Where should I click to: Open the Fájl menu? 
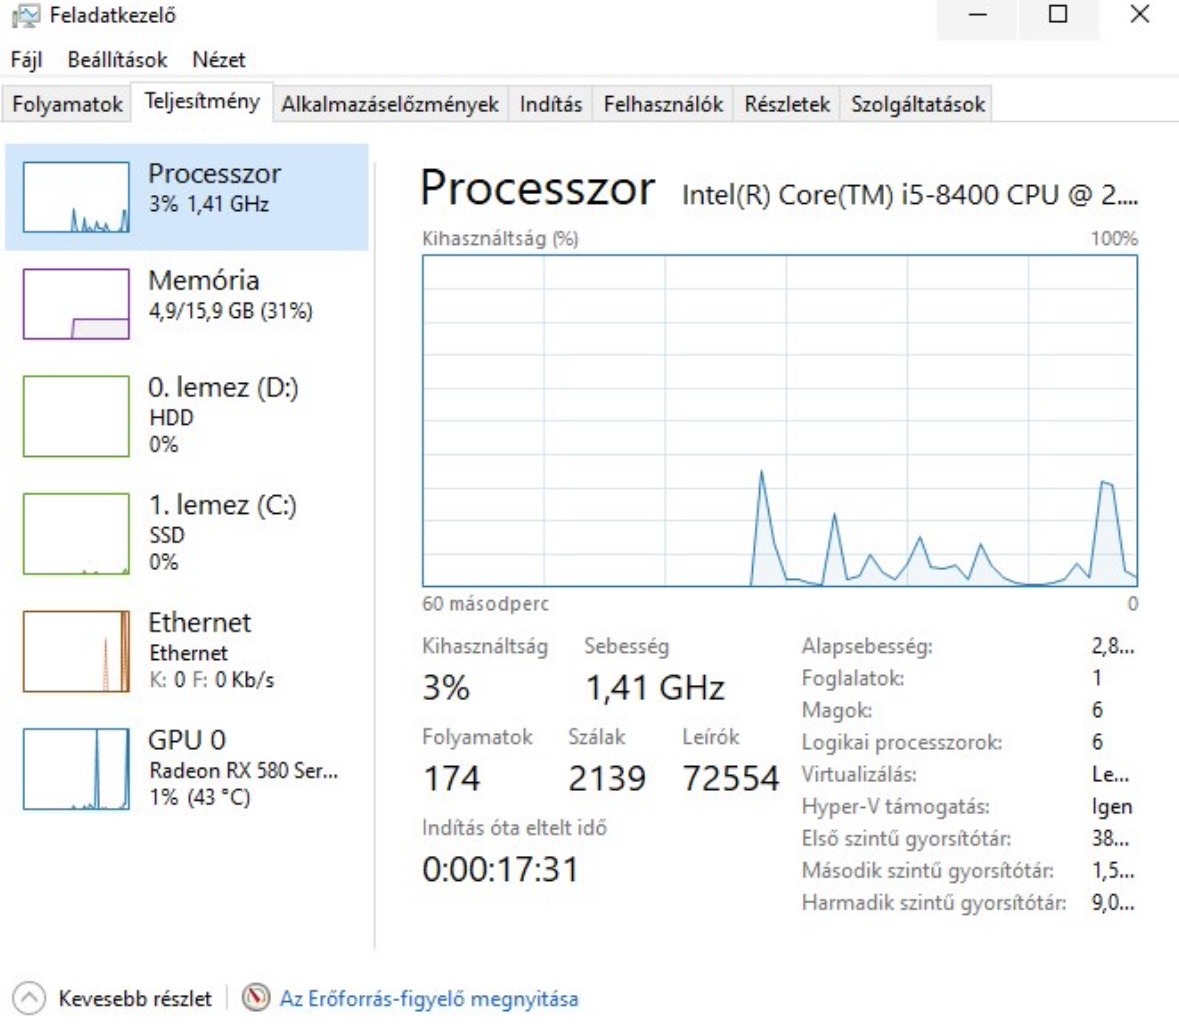(x=26, y=60)
